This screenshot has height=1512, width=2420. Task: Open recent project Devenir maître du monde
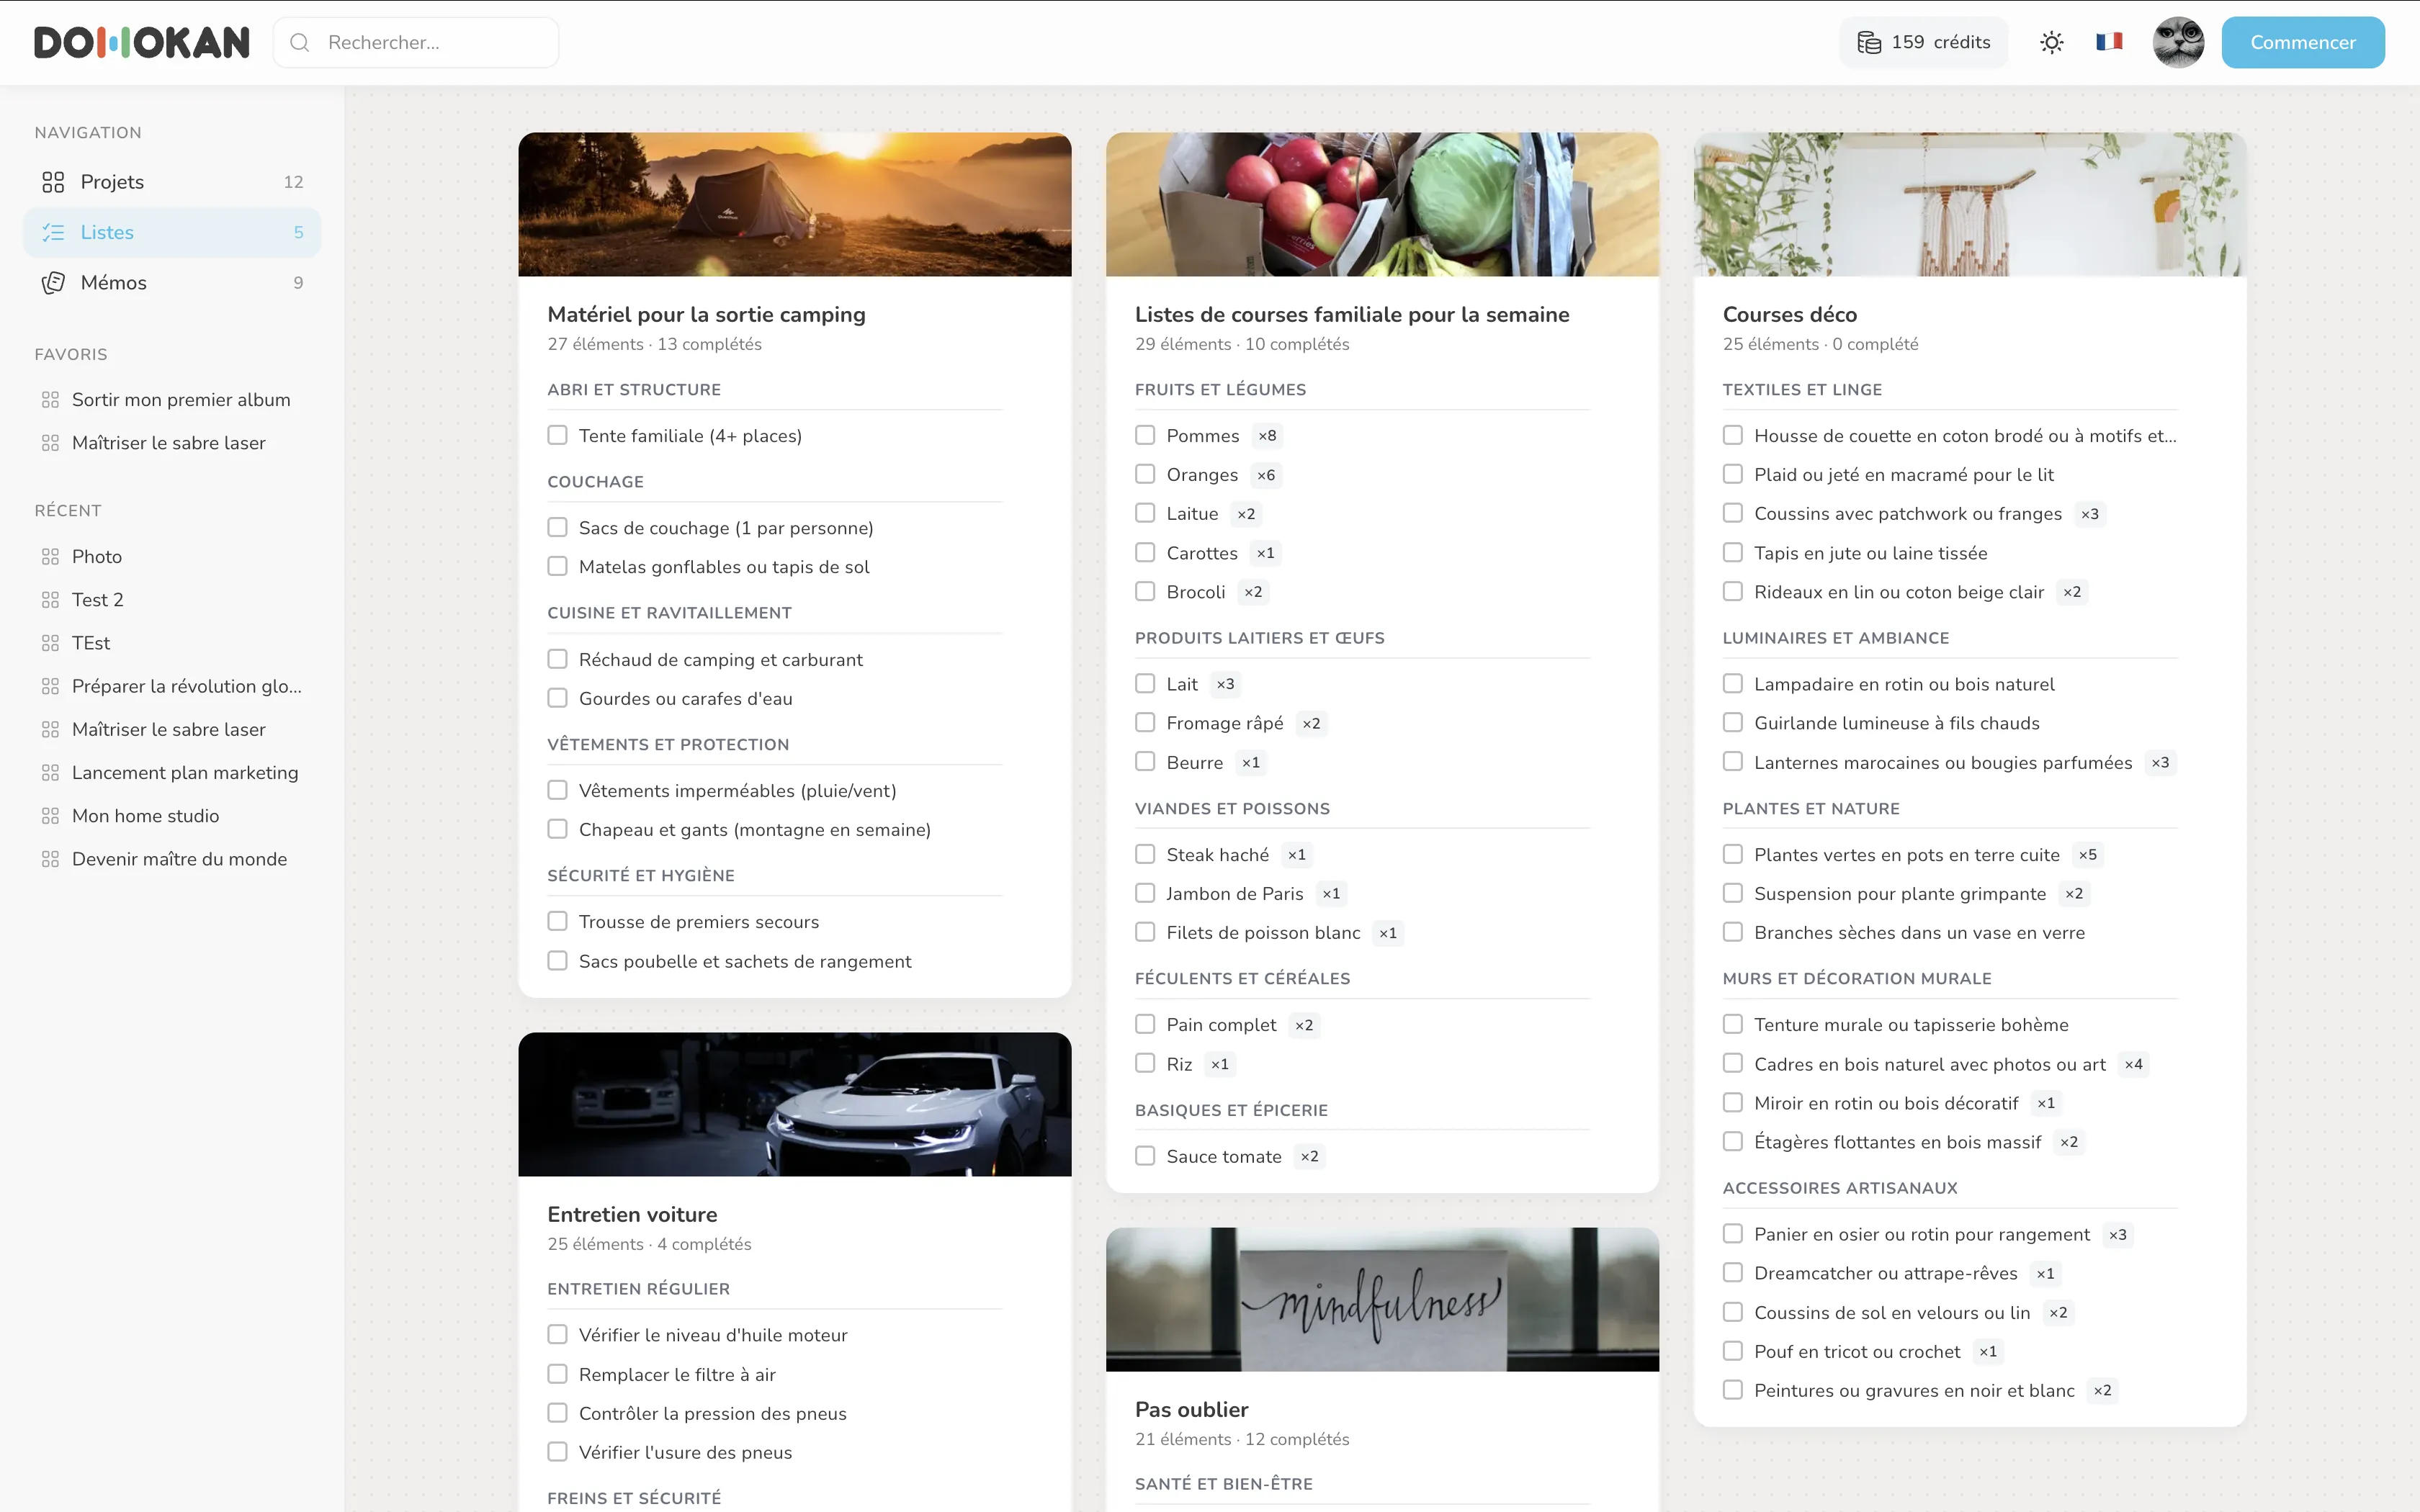[x=172, y=859]
